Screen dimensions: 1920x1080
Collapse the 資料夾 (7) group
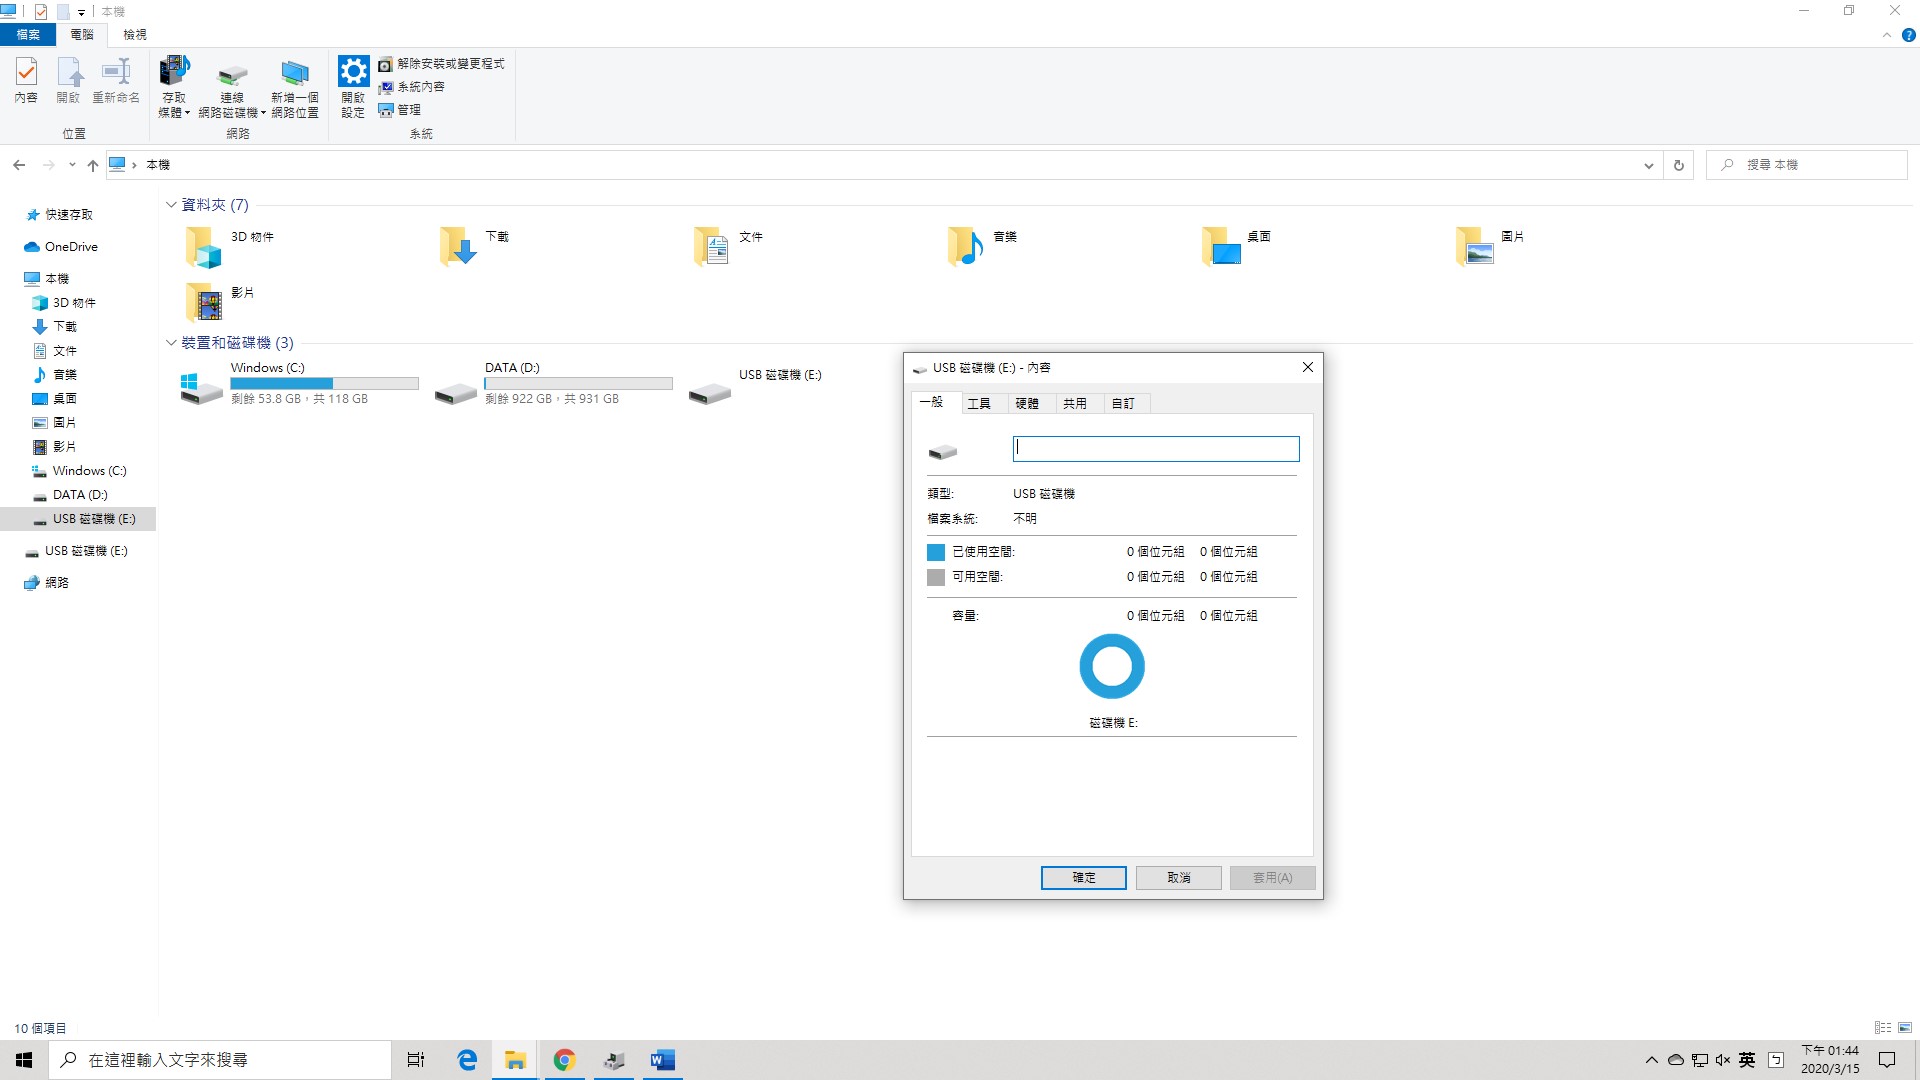click(171, 205)
